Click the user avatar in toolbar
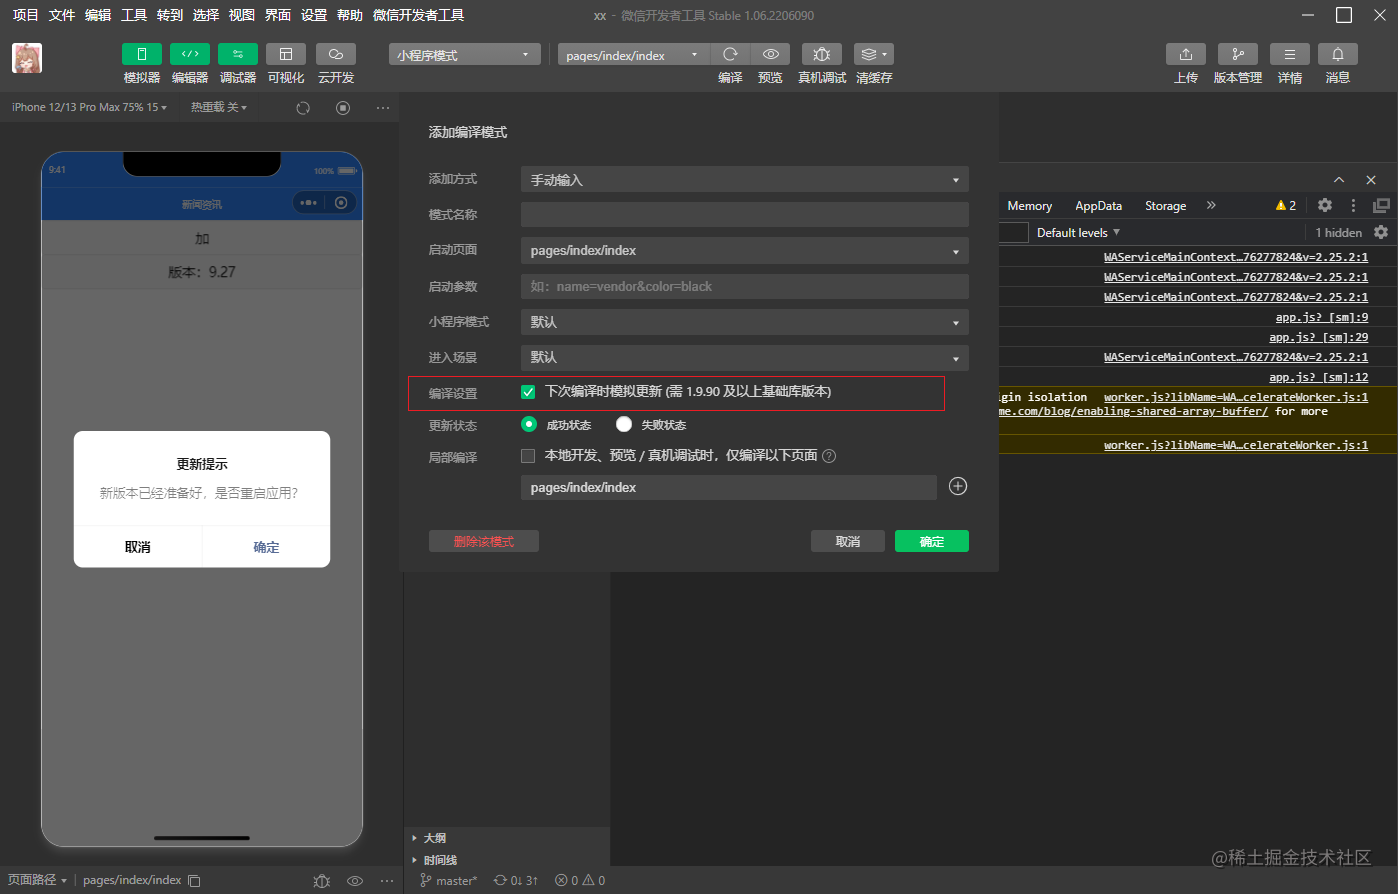Viewport: 1398px width, 894px height. [27, 58]
